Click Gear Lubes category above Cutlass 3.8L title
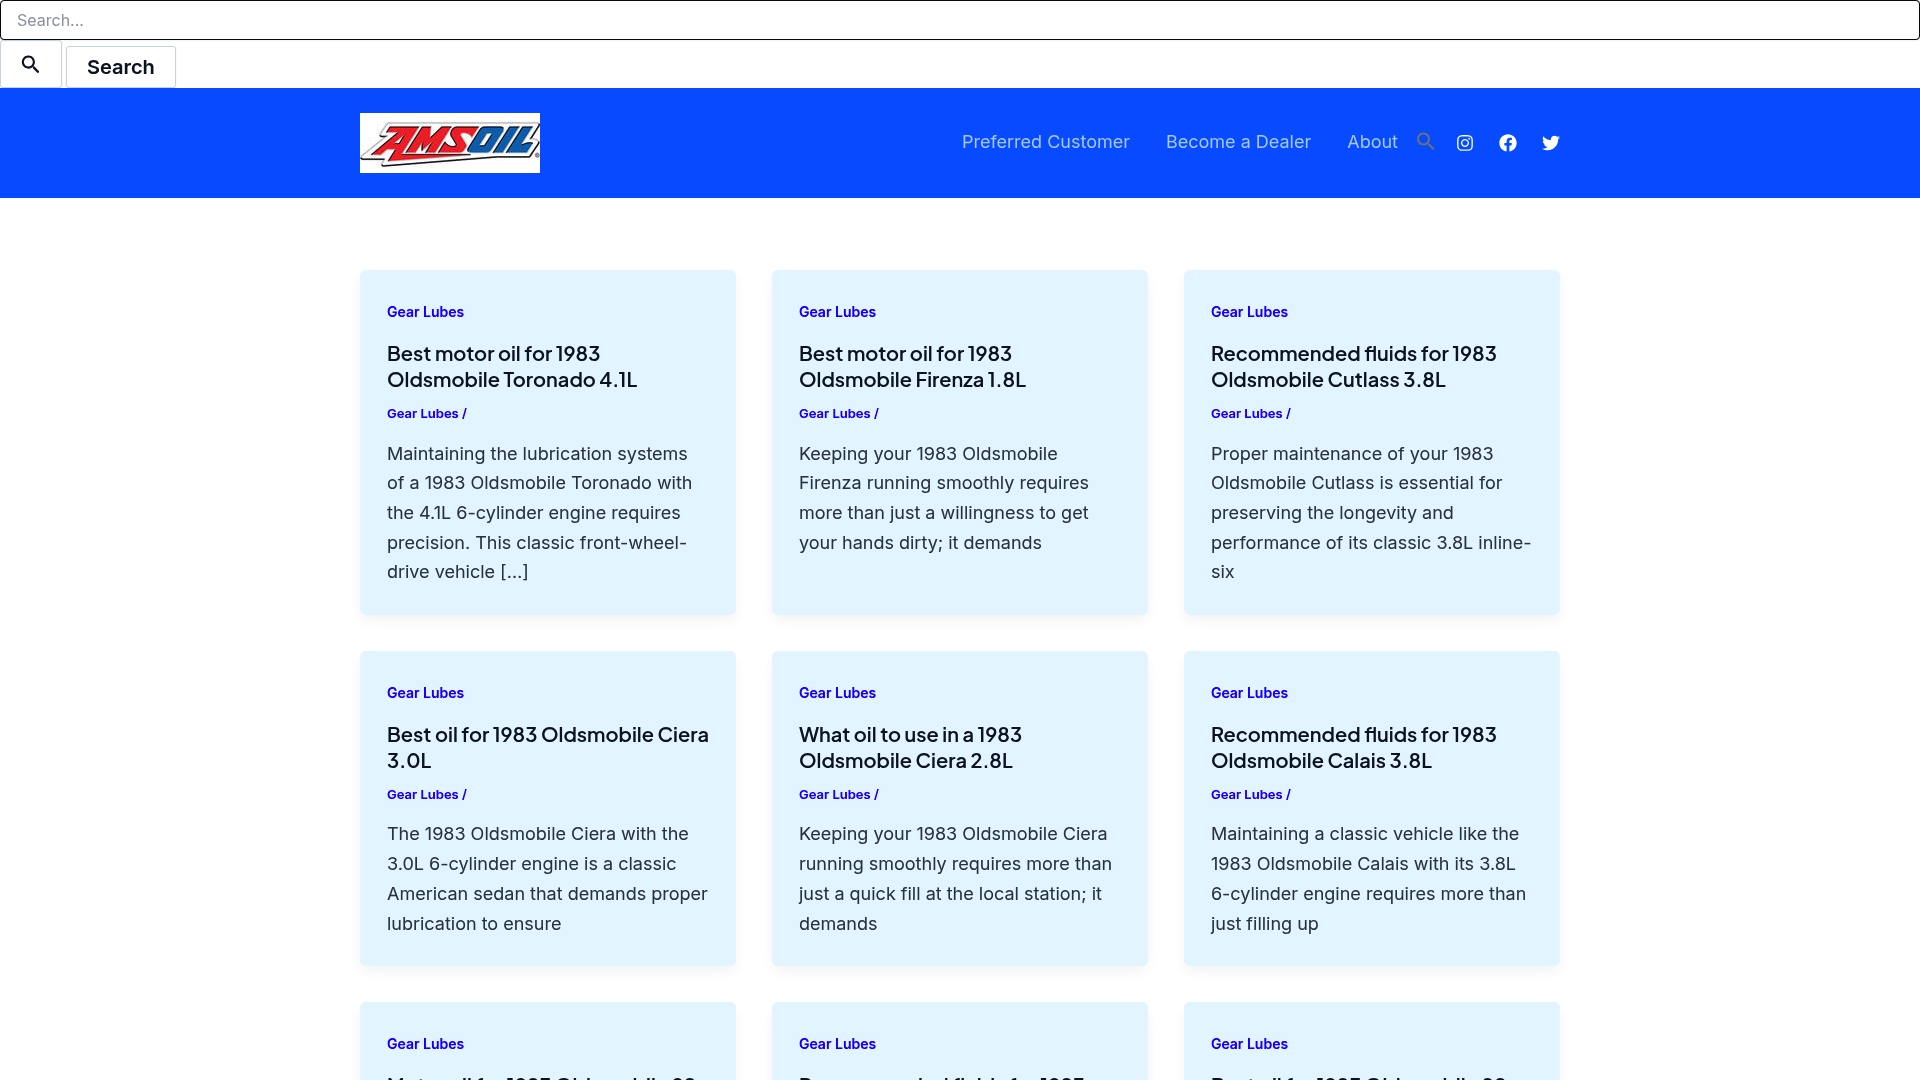The height and width of the screenshot is (1080, 1920). [x=1249, y=312]
